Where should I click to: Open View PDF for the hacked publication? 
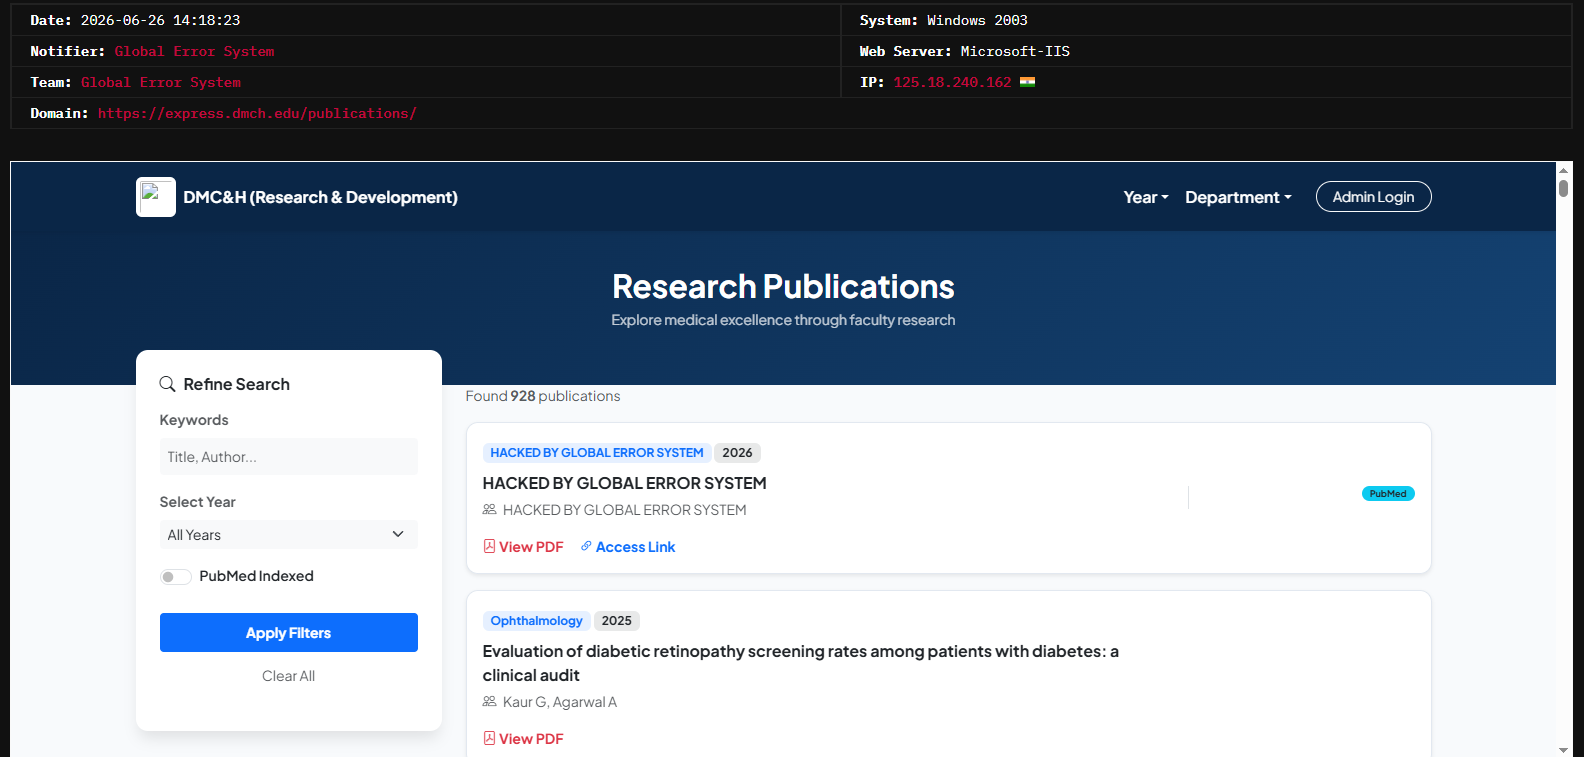tap(523, 547)
